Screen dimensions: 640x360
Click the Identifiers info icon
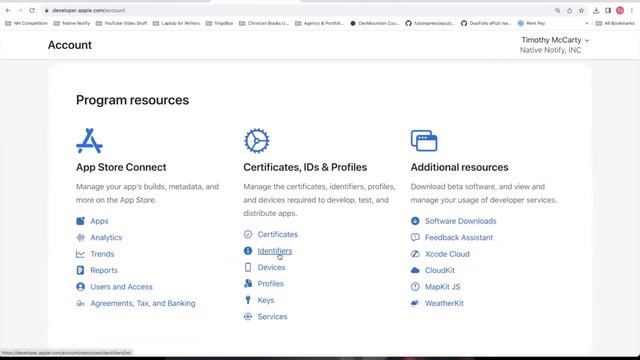pyautogui.click(x=248, y=251)
